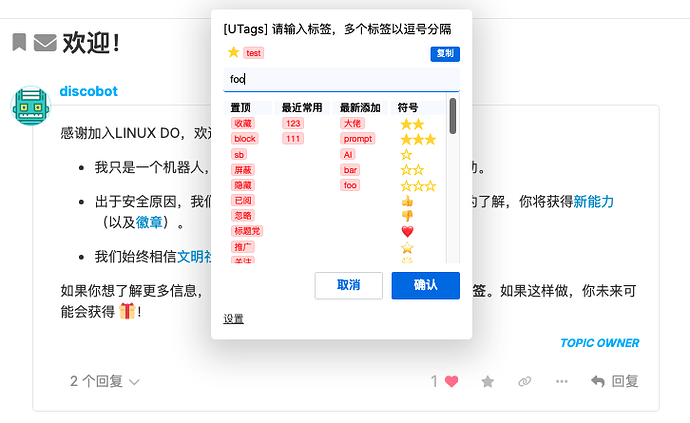Viewport: 690px width, 423px height.
Task: Click the blue 复制 copy button
Action: click(x=445, y=54)
